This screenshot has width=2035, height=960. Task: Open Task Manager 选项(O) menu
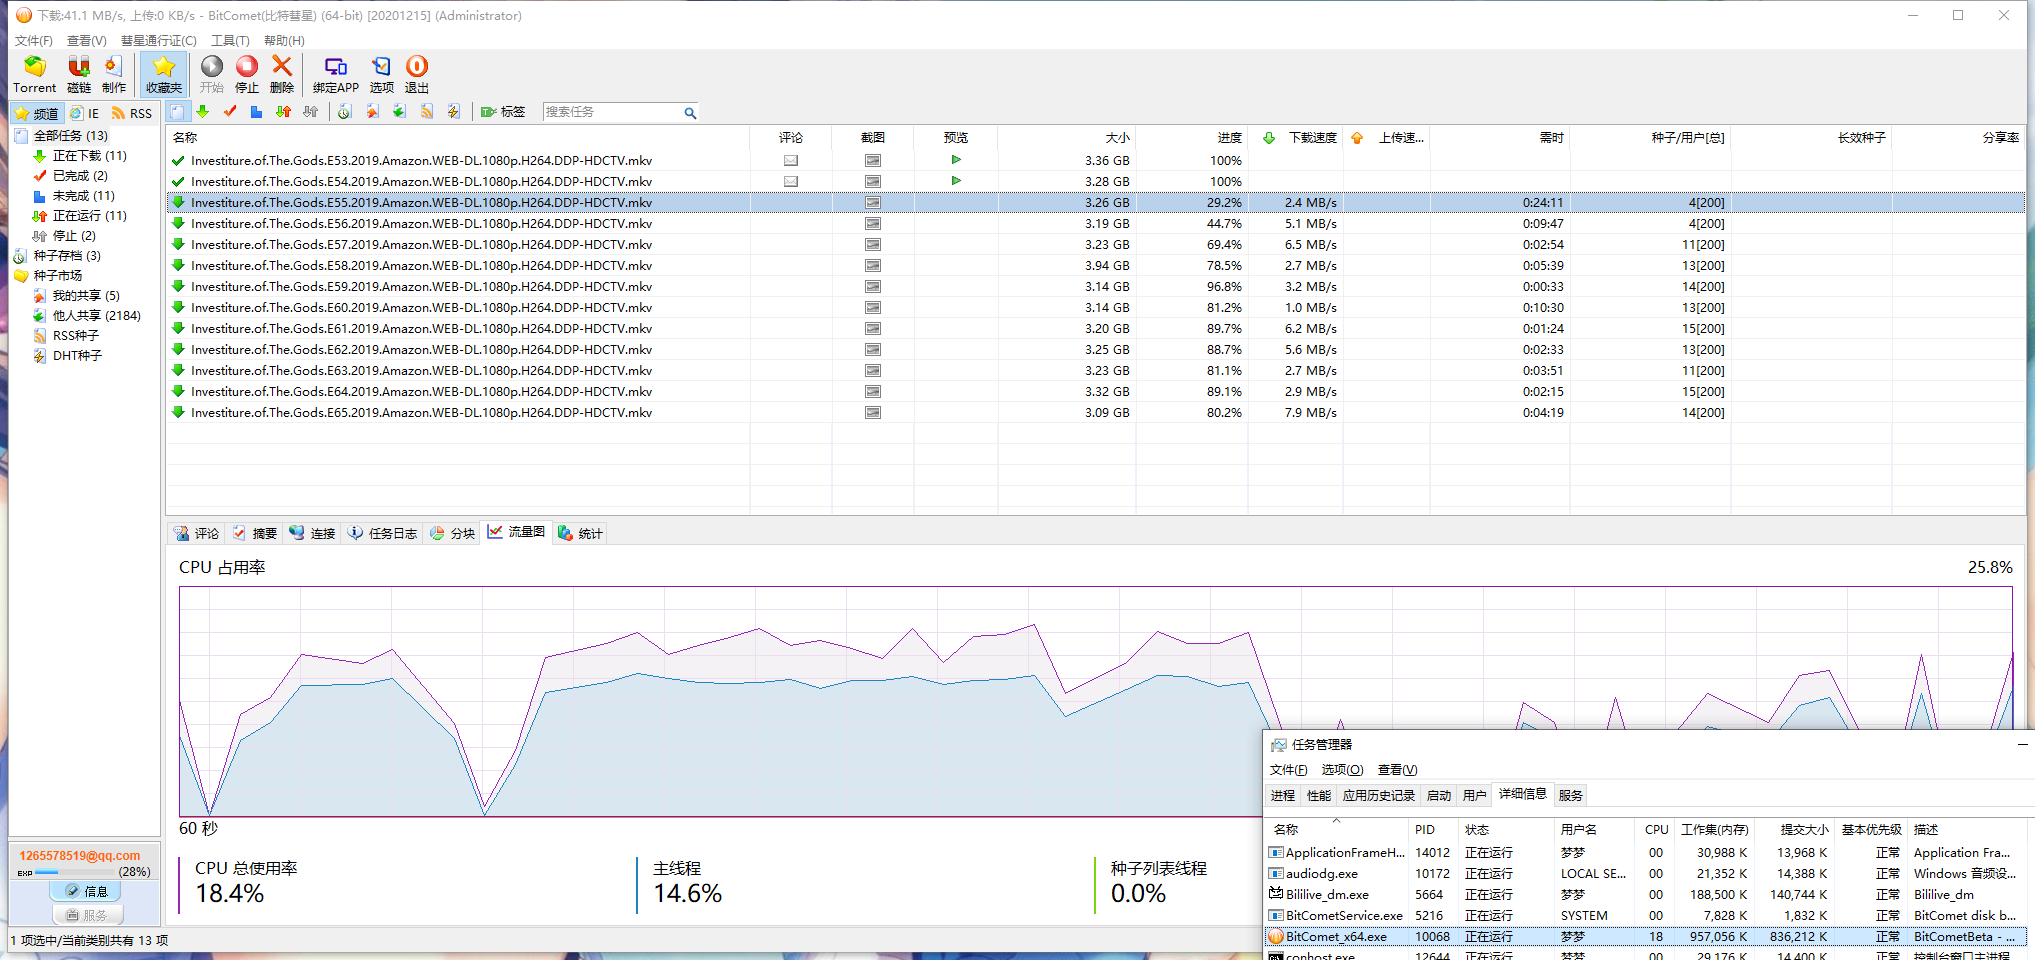click(1342, 769)
